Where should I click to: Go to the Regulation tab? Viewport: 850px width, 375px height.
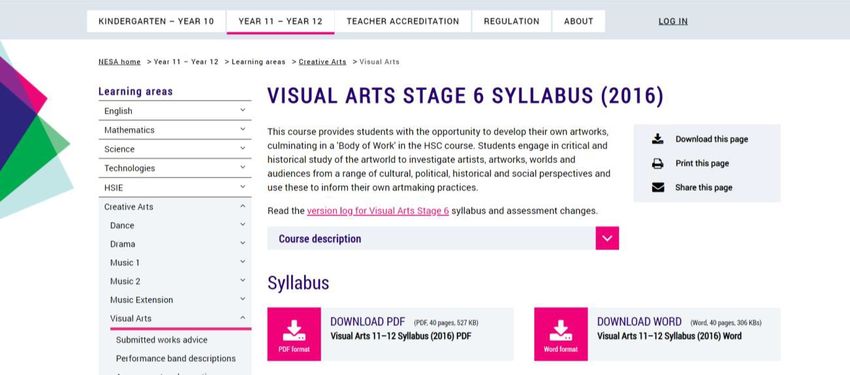click(x=512, y=21)
